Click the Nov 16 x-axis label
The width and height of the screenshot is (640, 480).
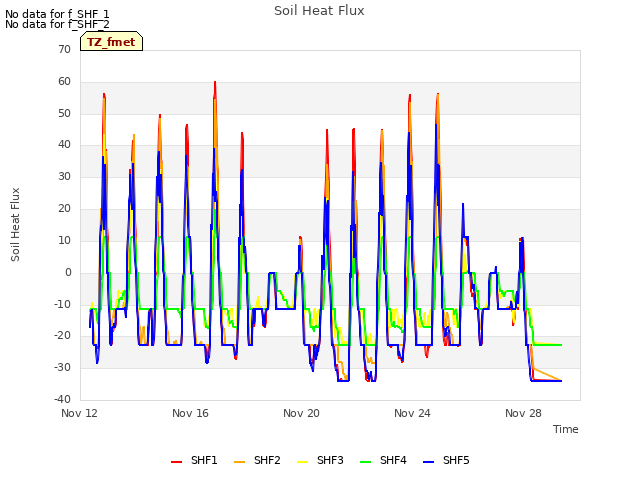click(191, 413)
